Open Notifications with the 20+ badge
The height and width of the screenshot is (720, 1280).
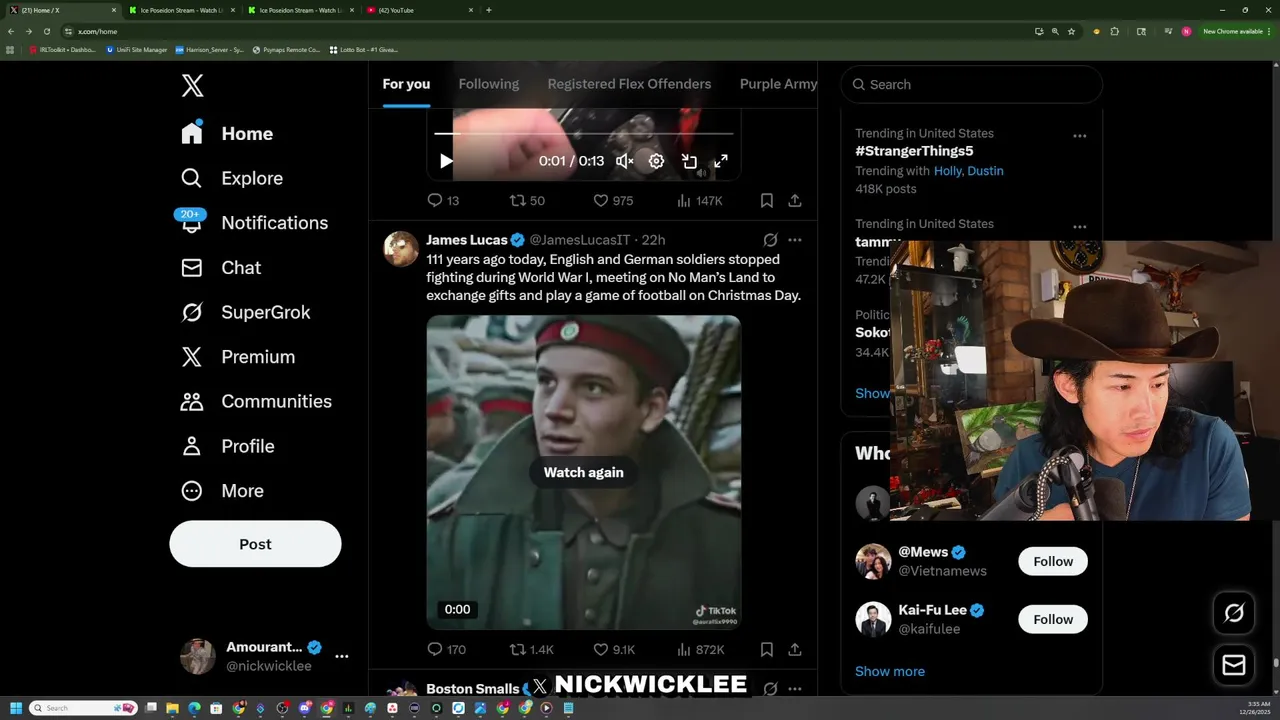click(x=254, y=222)
